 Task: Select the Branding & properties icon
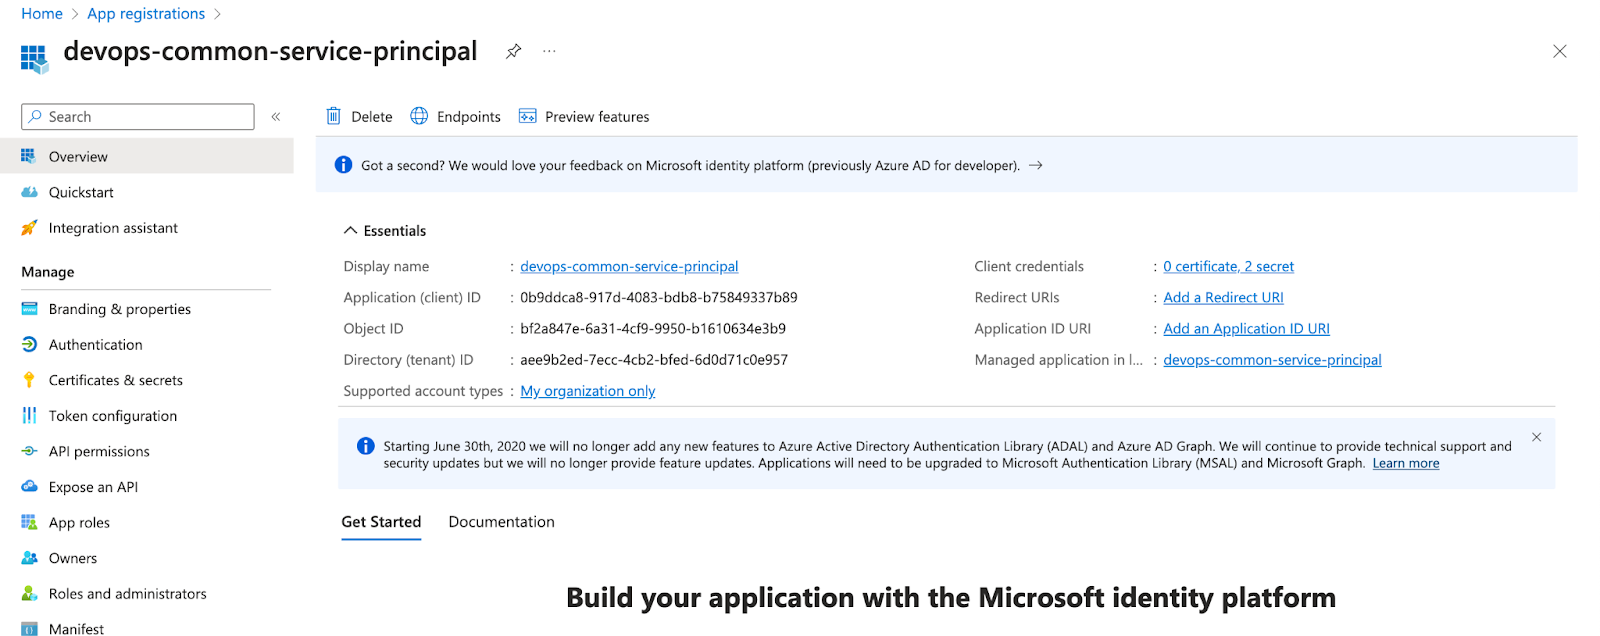29,309
